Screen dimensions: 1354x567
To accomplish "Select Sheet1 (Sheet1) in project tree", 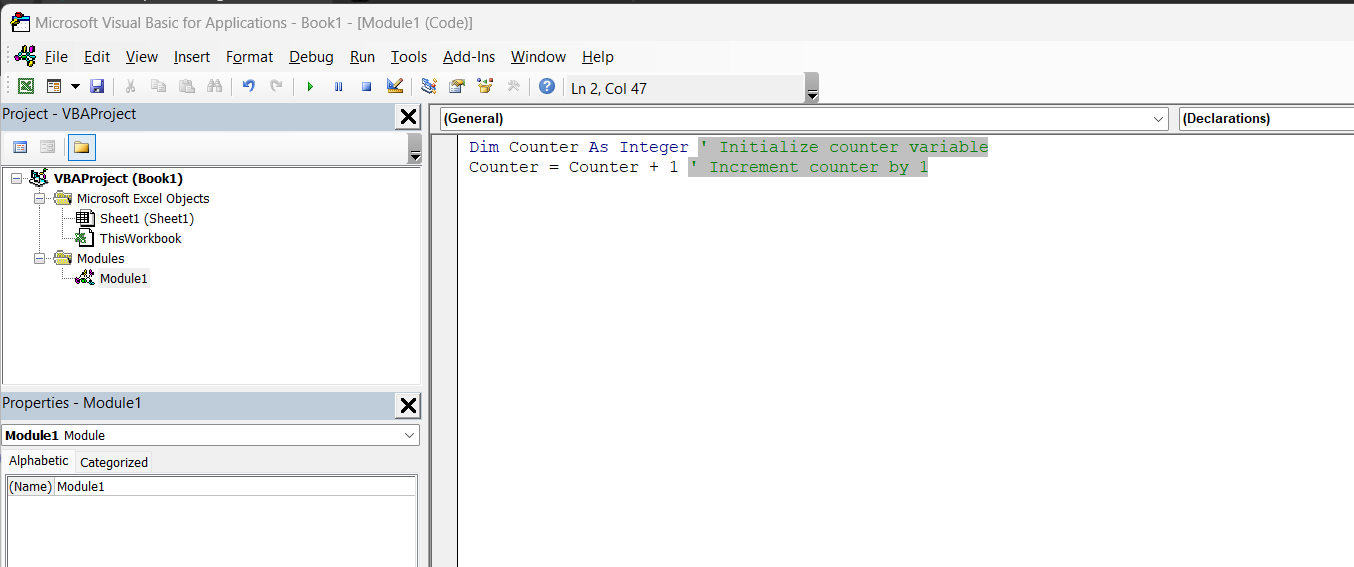I will click(146, 218).
